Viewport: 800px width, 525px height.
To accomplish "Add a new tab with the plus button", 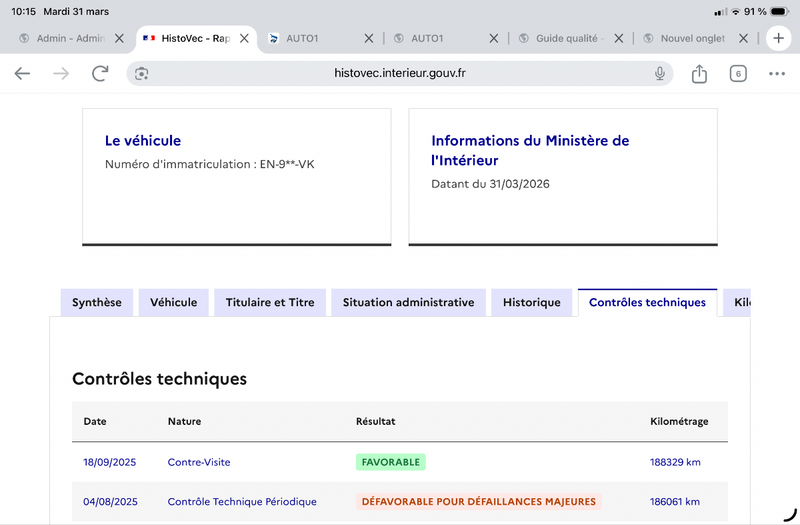I will point(779,38).
